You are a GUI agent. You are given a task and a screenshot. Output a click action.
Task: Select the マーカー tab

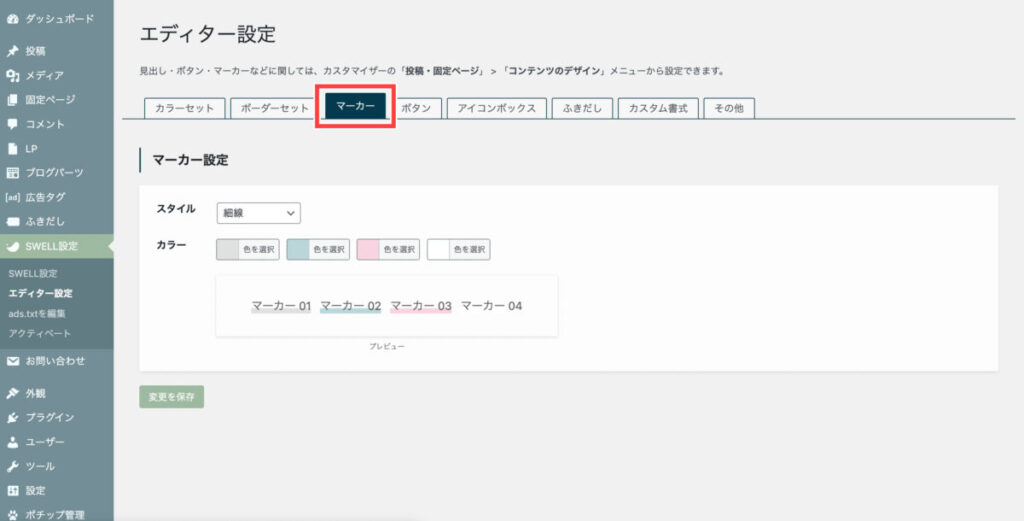pos(355,106)
